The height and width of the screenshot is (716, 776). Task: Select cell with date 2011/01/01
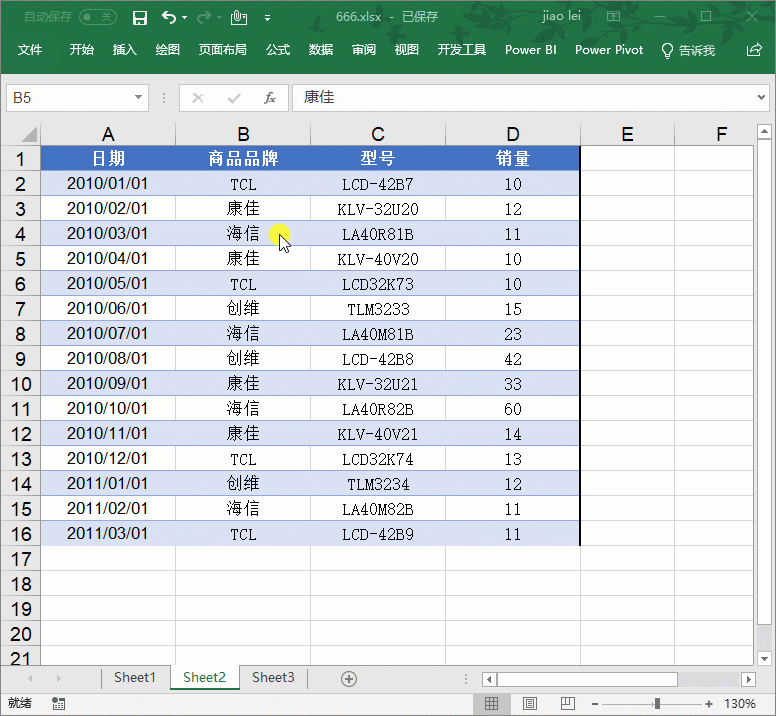[x=108, y=483]
